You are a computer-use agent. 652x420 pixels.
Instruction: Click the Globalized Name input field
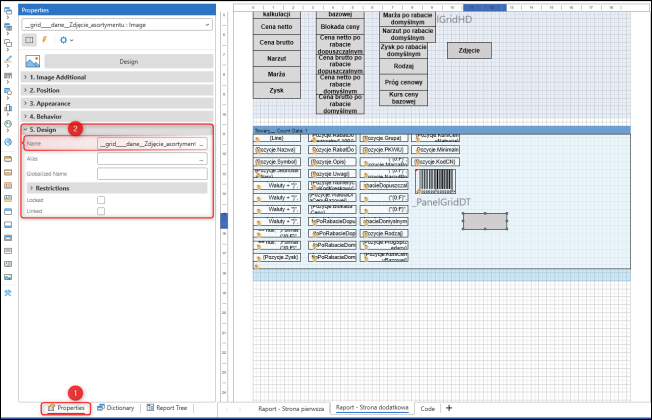click(x=152, y=173)
